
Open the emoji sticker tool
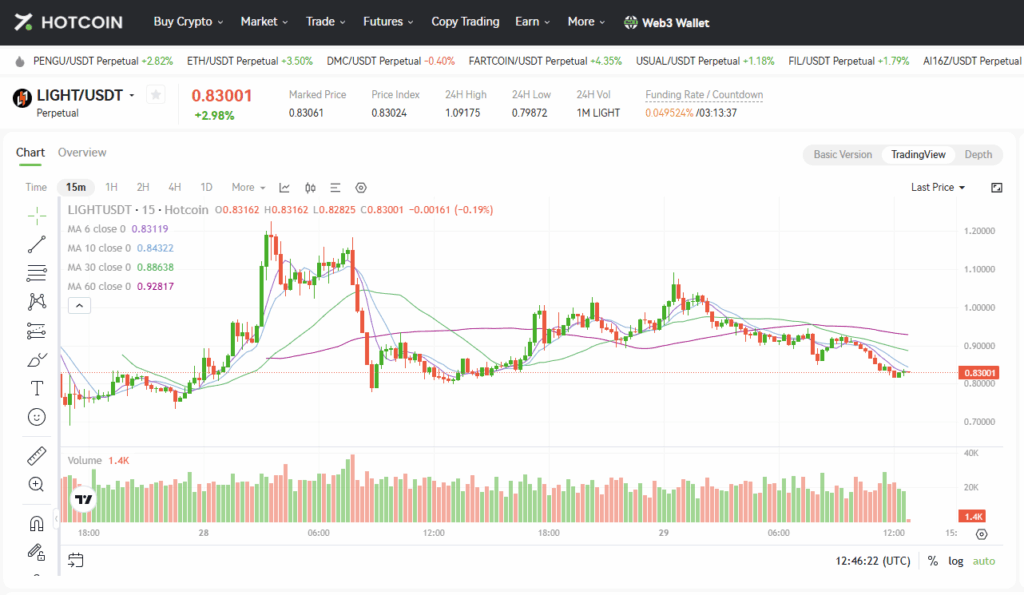(37, 417)
